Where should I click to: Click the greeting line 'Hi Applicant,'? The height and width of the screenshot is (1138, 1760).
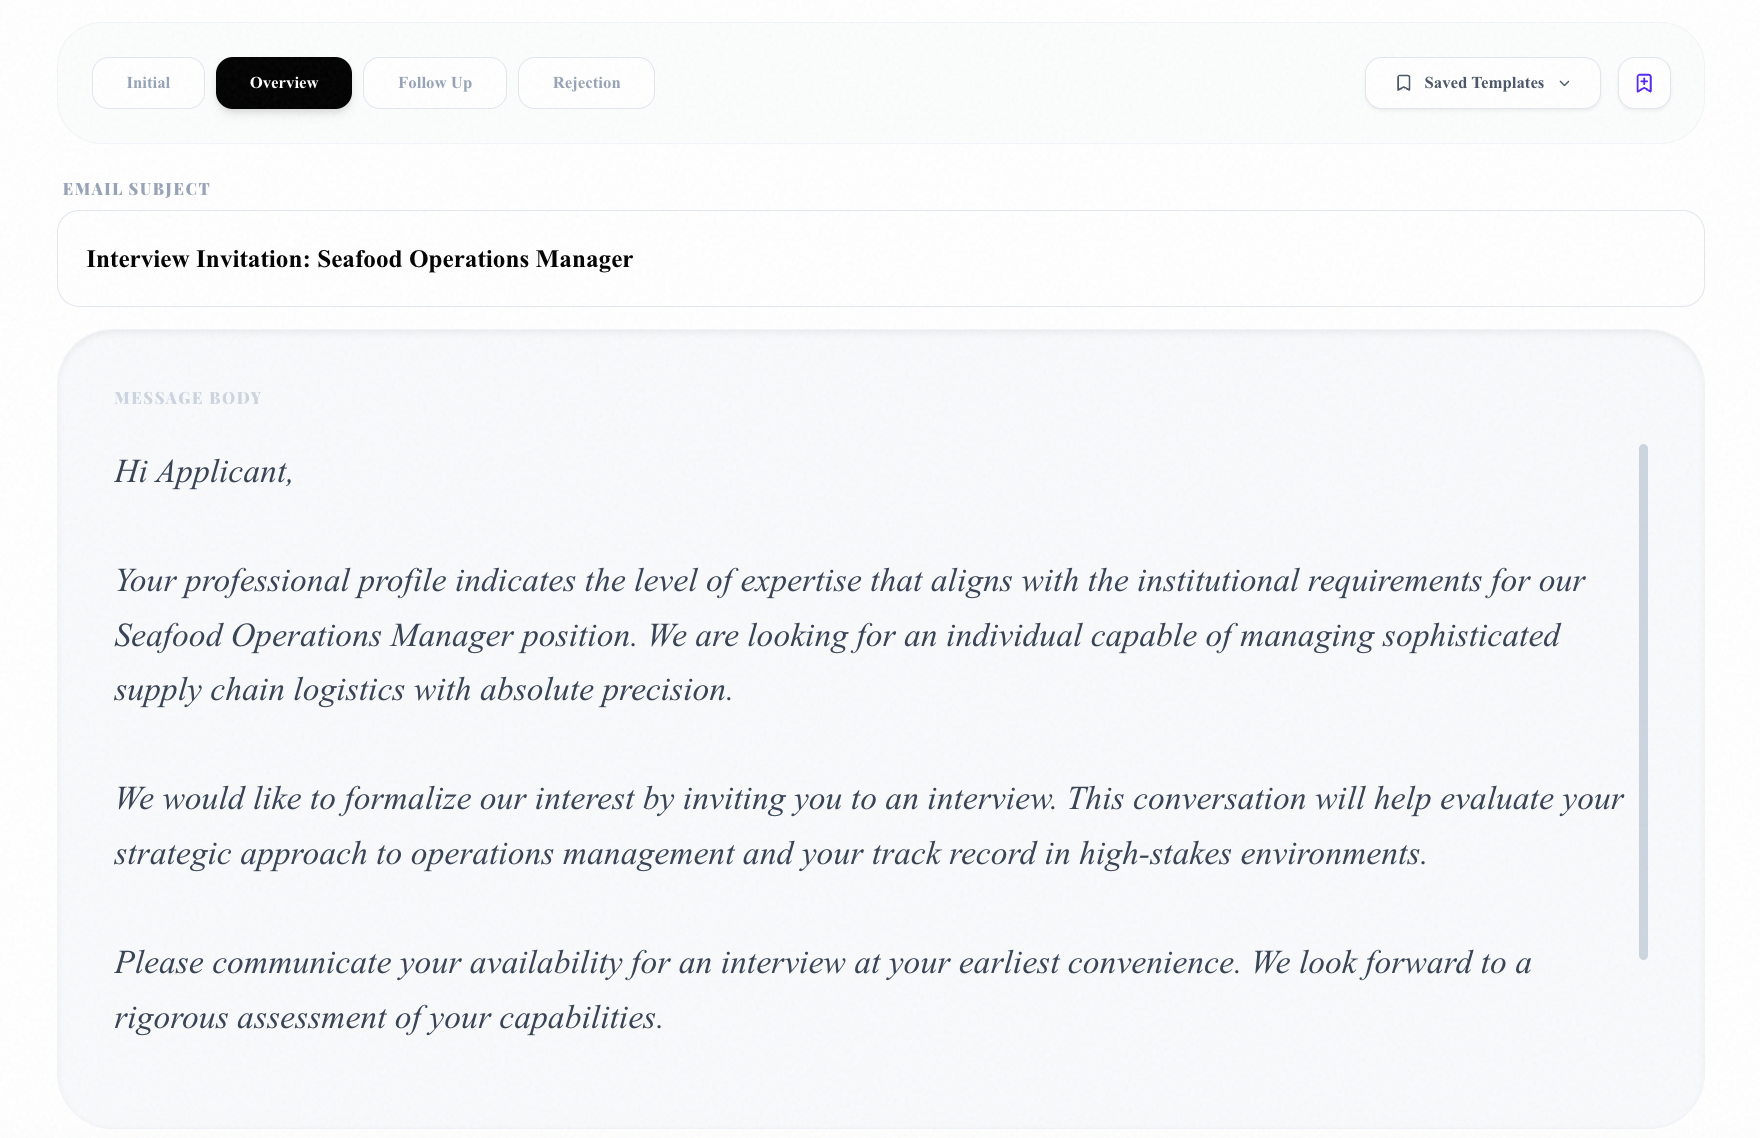pos(203,471)
